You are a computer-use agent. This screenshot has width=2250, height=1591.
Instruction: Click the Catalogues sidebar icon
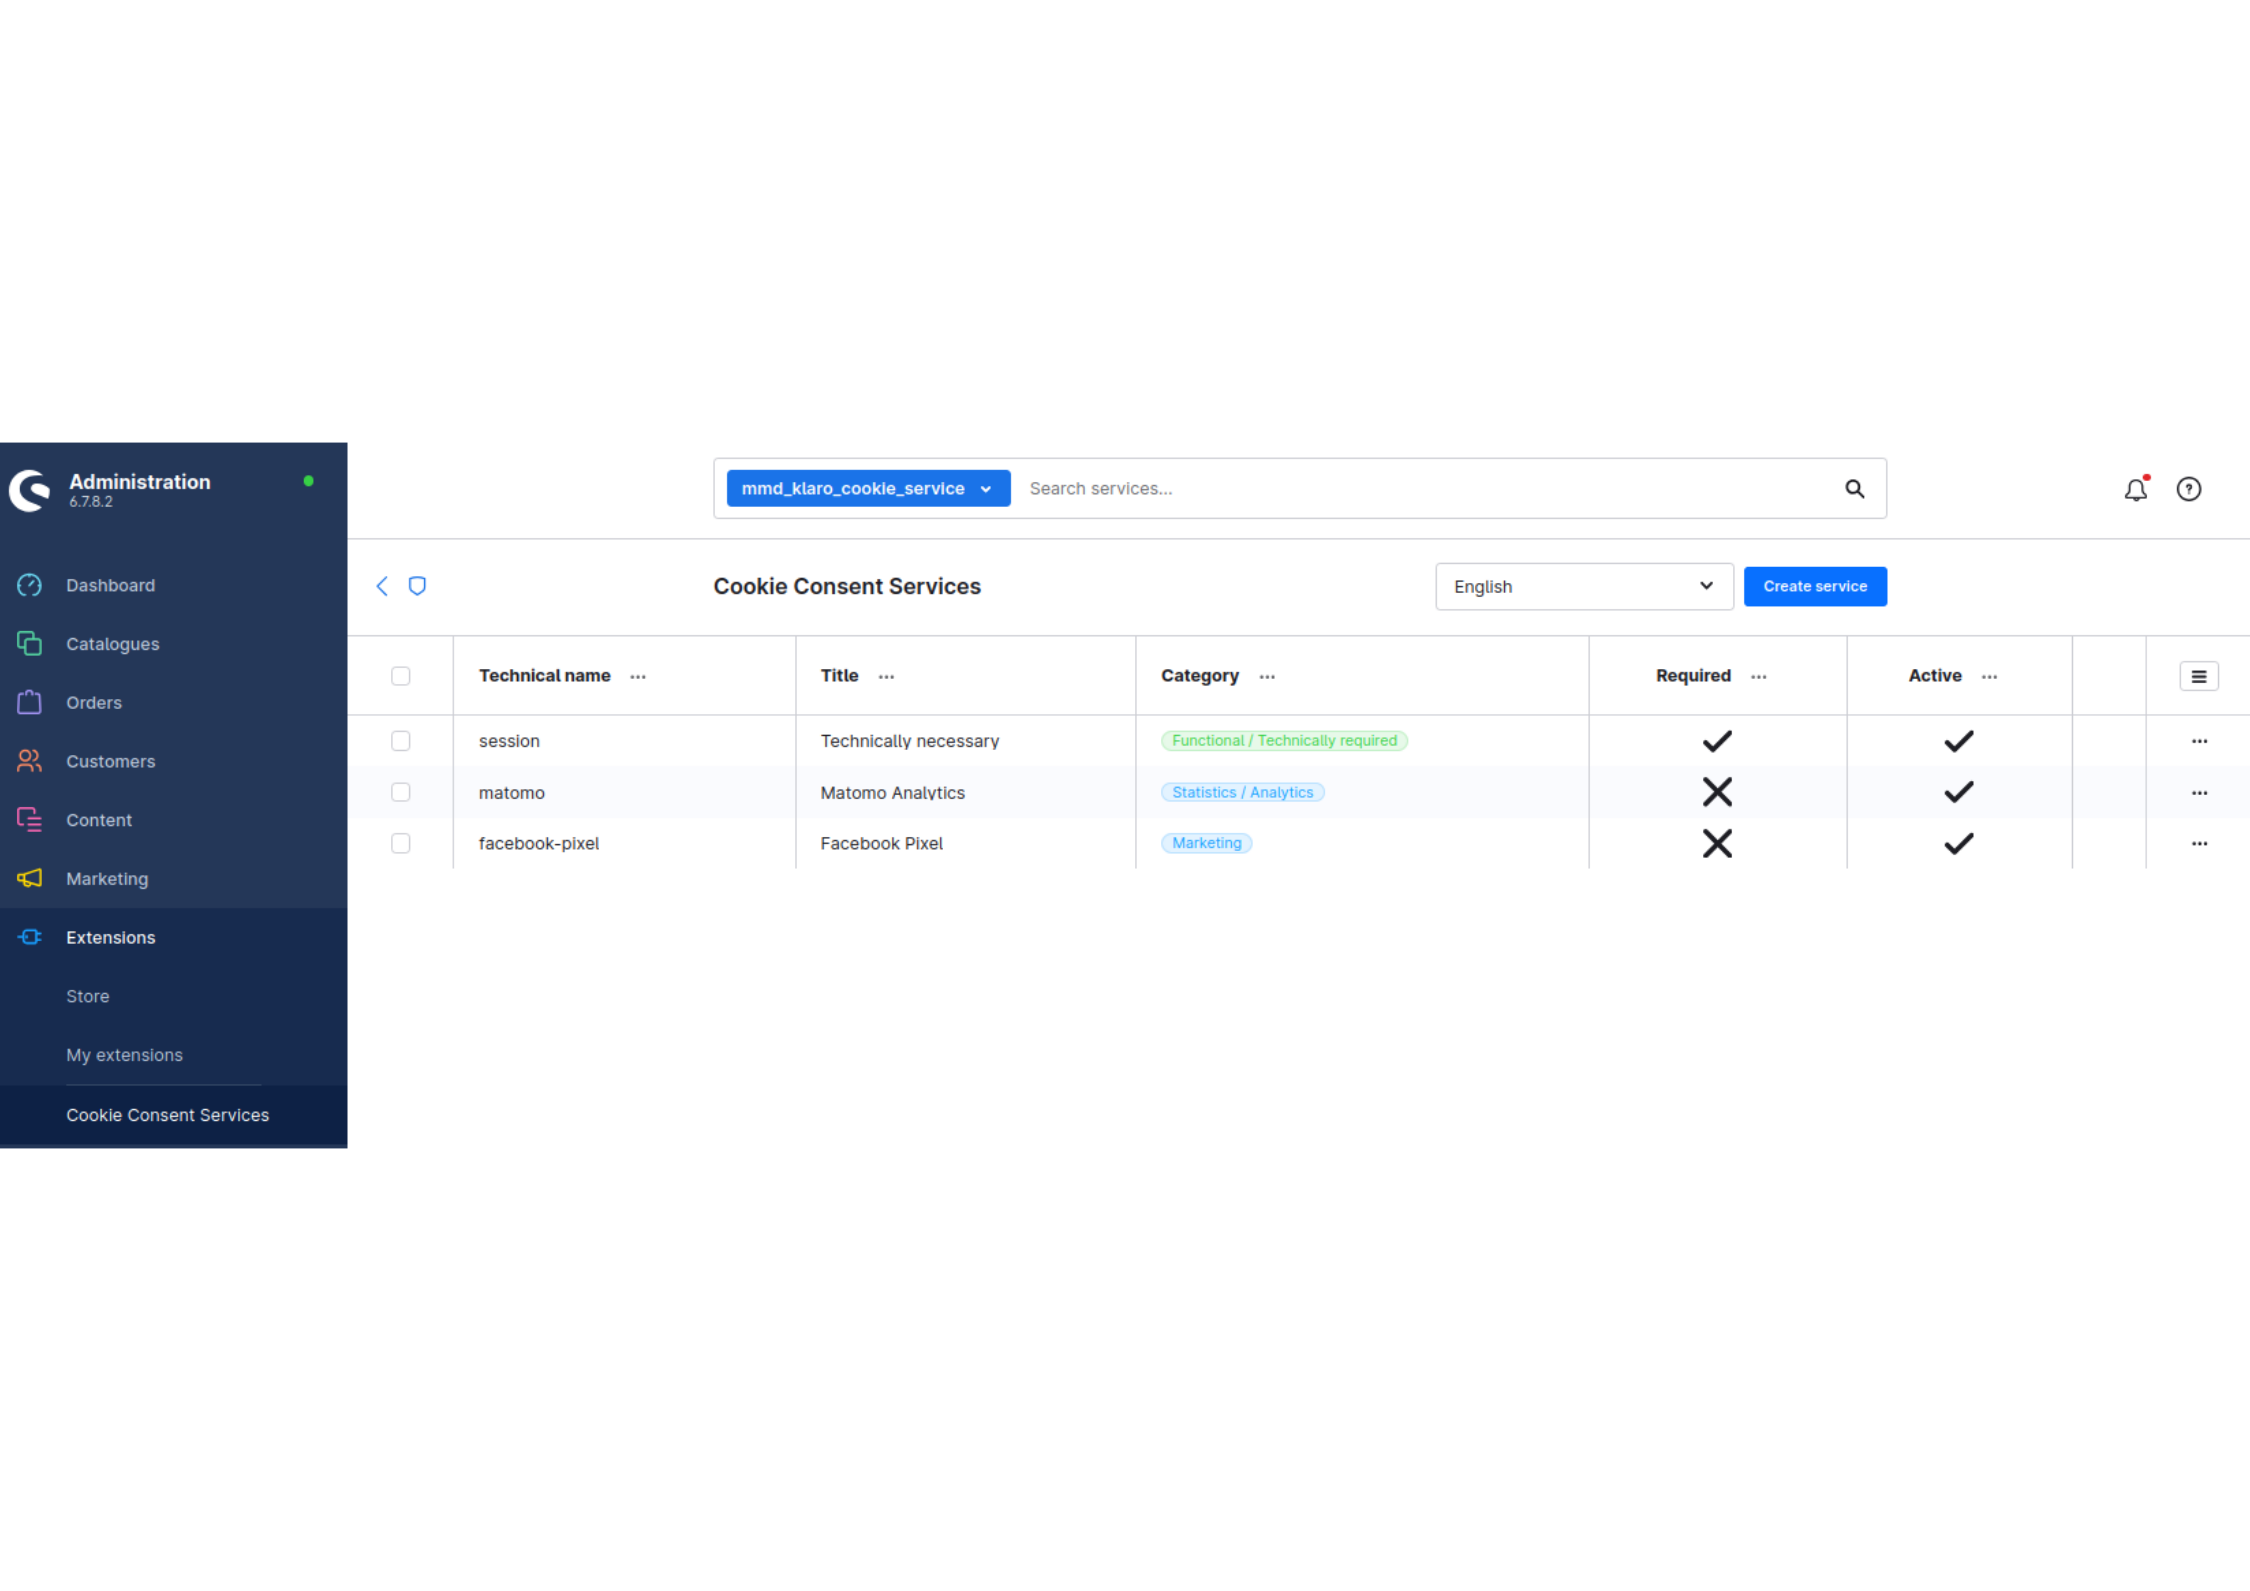coord(29,643)
